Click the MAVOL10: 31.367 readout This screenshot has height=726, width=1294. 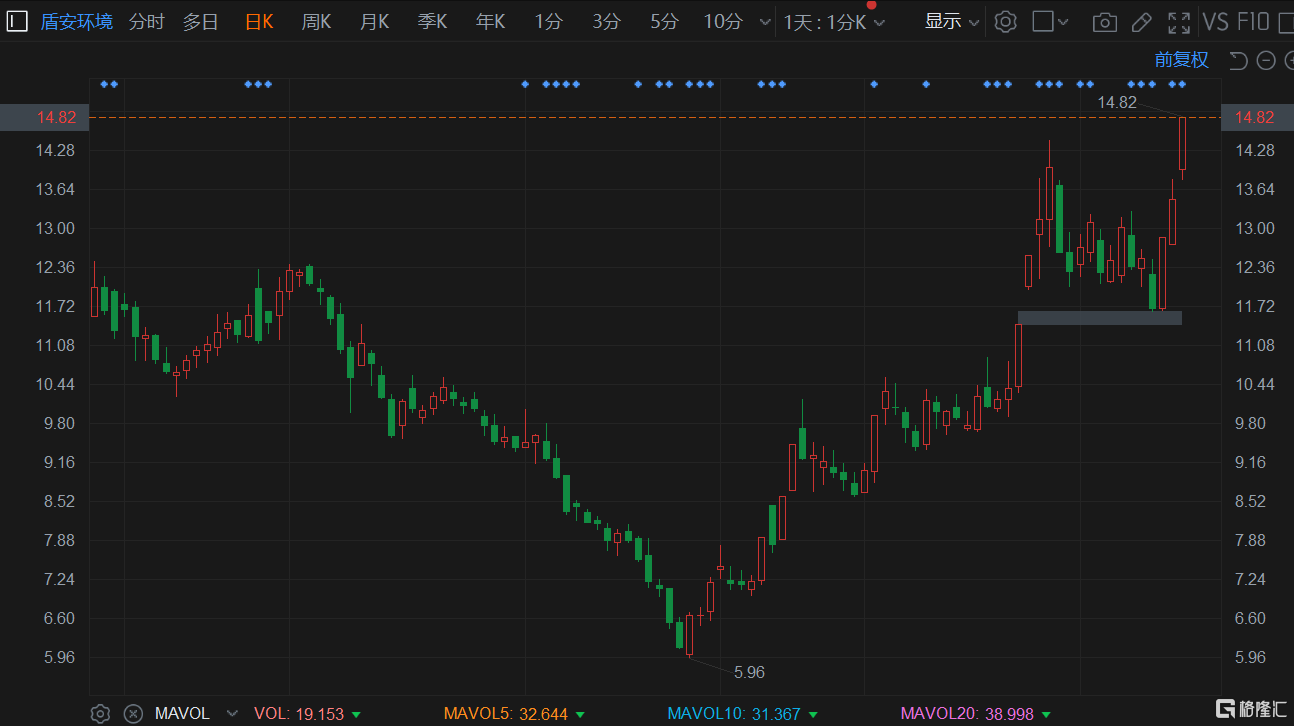(734, 714)
